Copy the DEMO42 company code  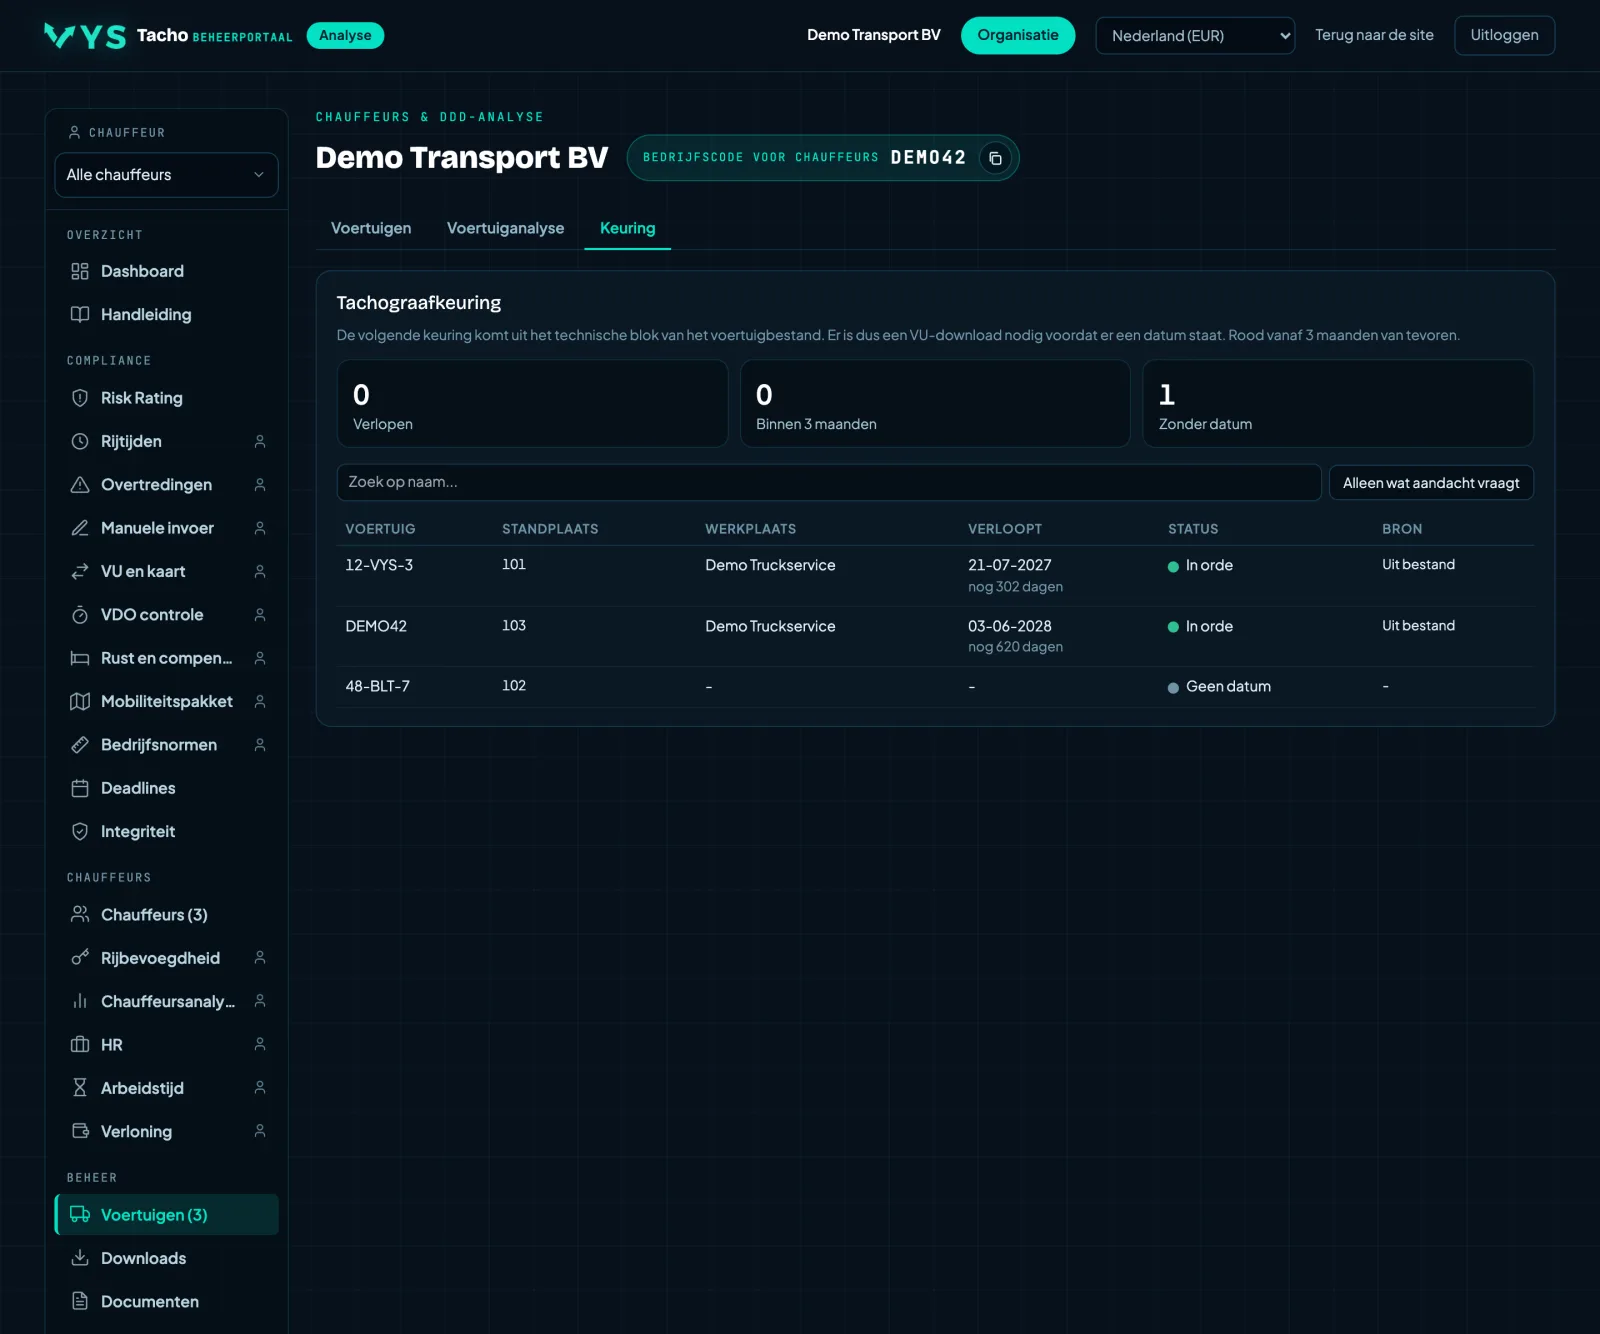click(x=995, y=158)
